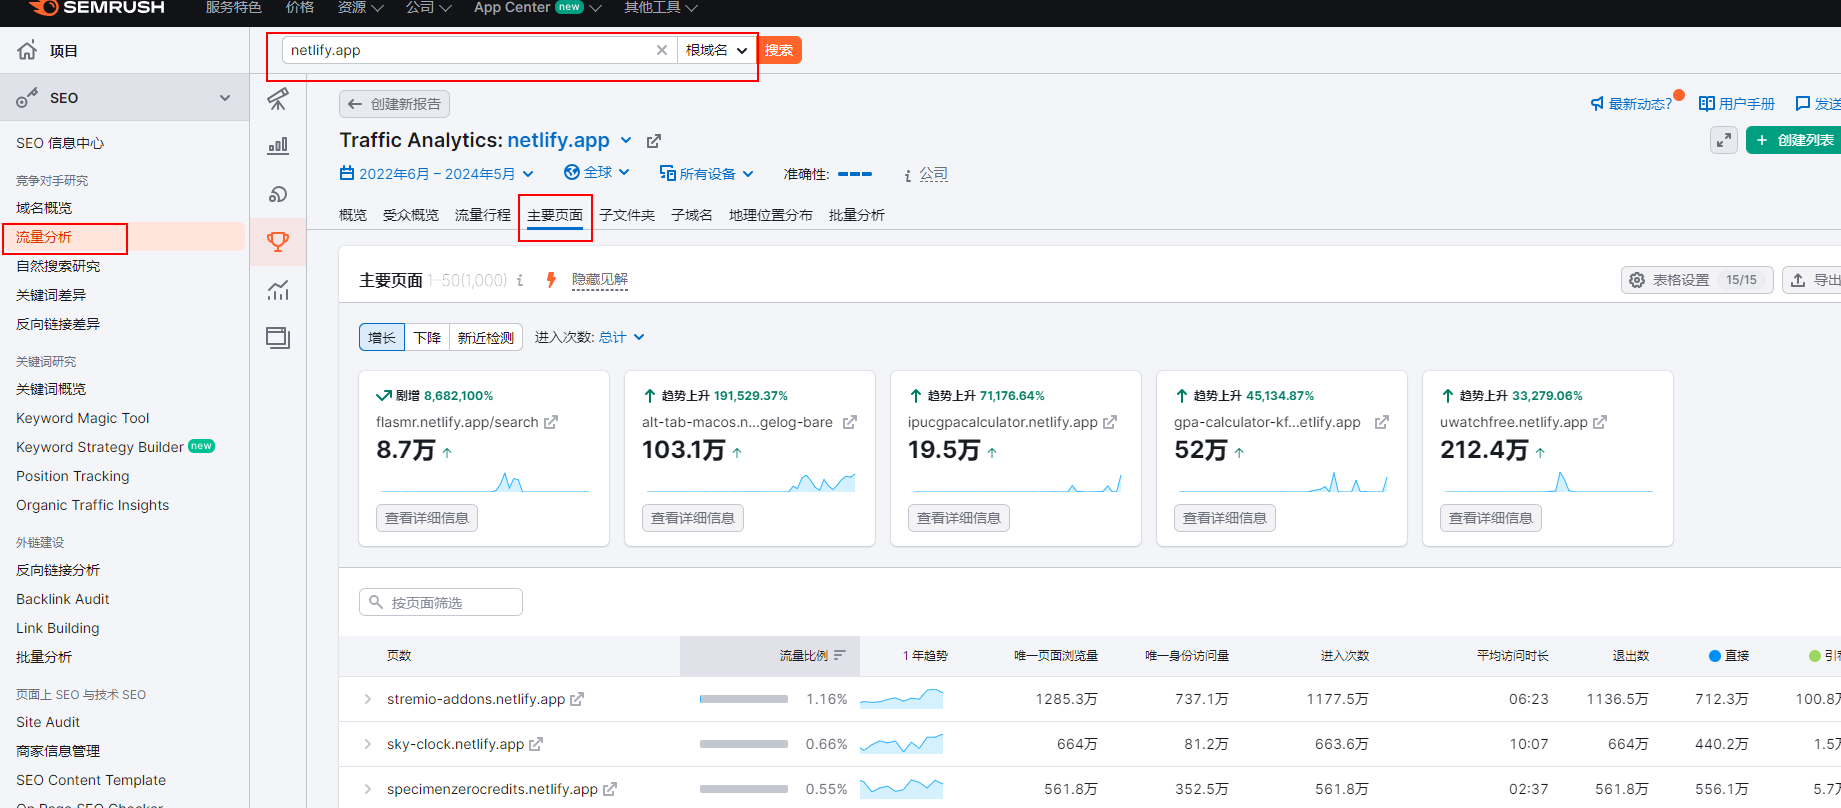
Task: Select the 增长 toggle option
Action: pos(382,338)
